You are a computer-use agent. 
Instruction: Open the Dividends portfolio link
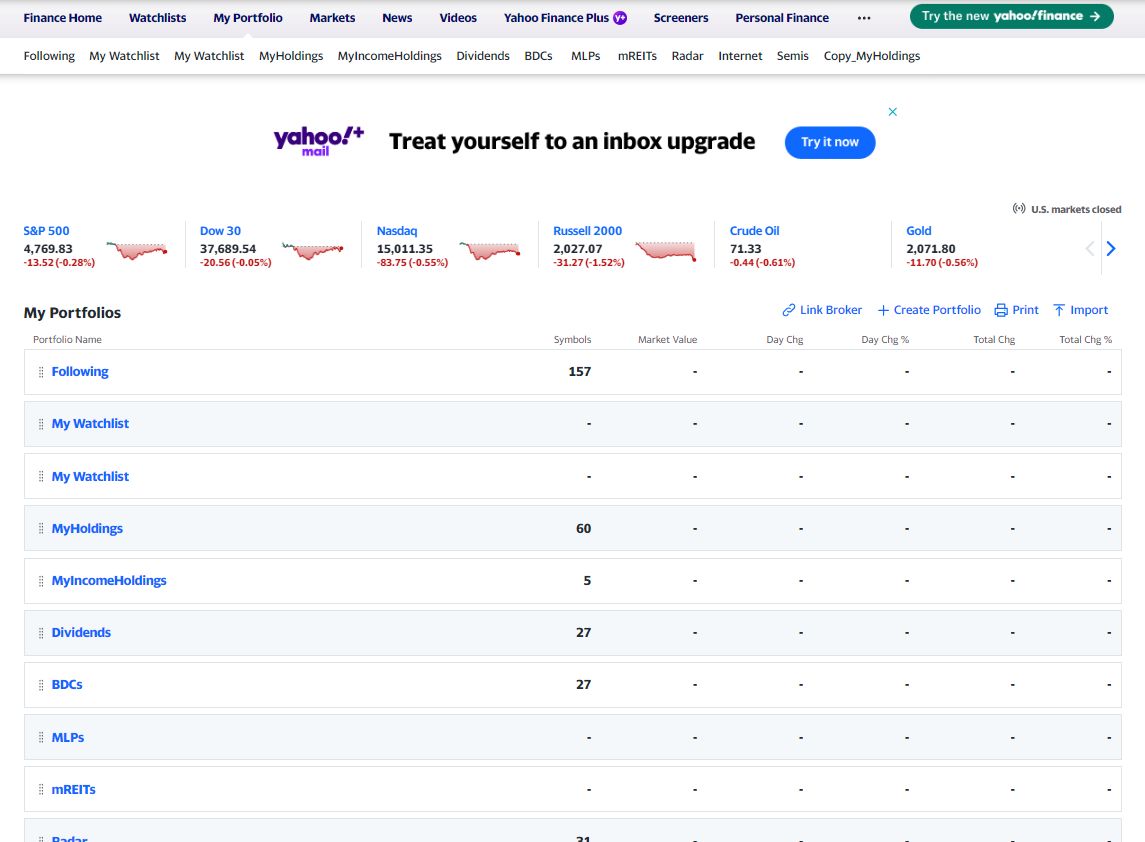click(x=81, y=633)
